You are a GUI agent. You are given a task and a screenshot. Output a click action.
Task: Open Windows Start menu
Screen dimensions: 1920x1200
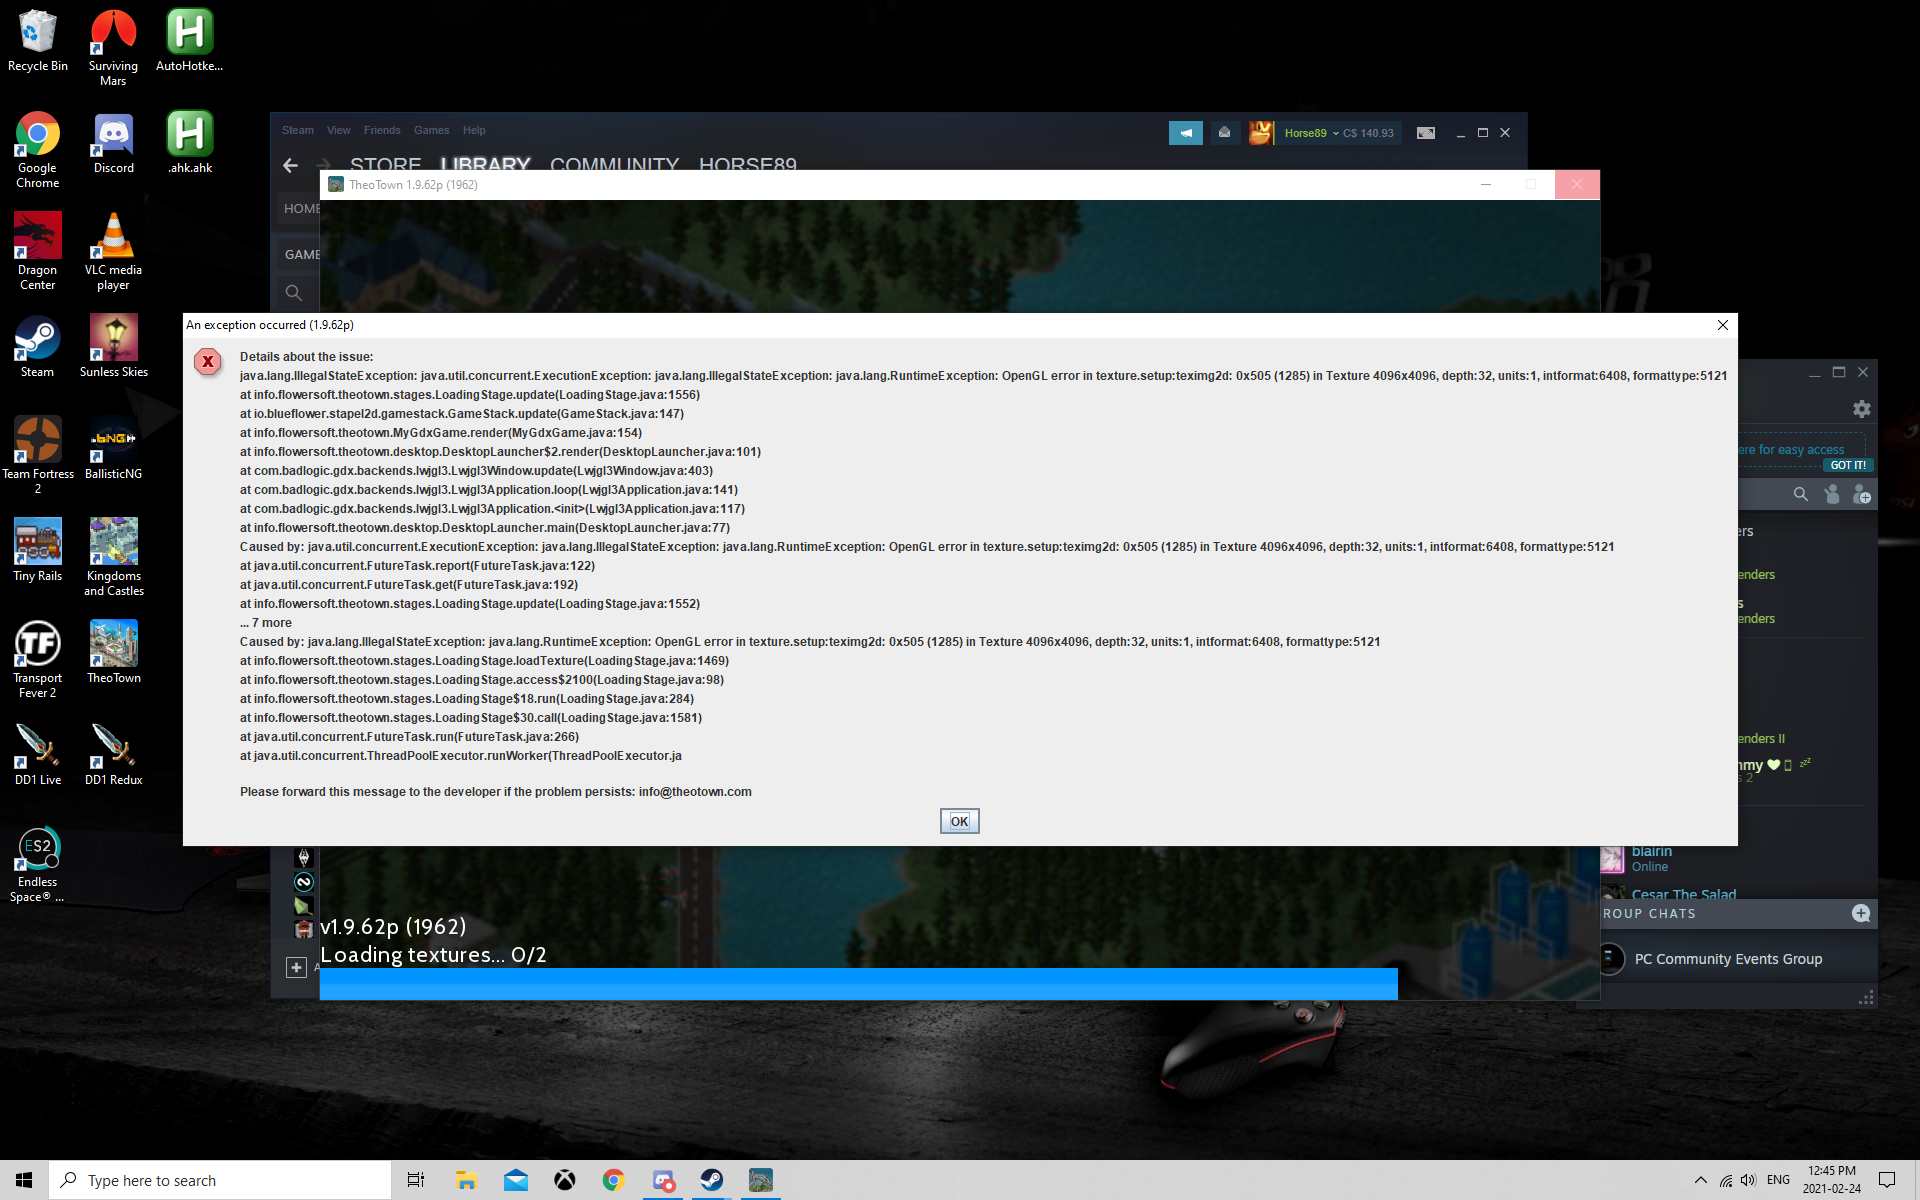coord(24,1180)
